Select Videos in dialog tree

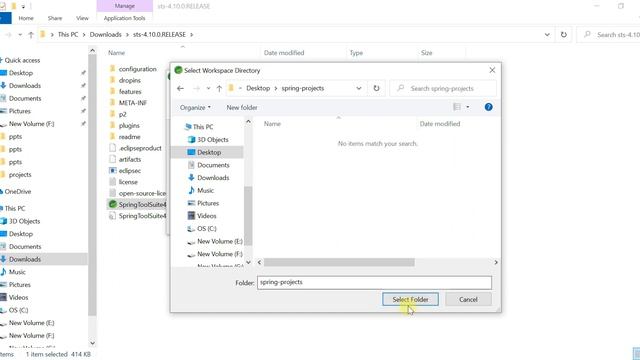[x=202, y=216]
